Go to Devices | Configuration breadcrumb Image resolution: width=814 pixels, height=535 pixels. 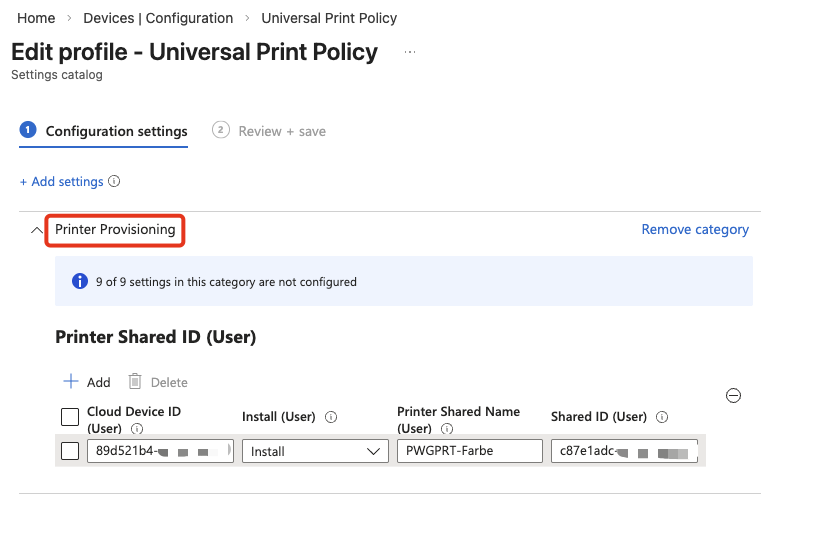(x=158, y=18)
